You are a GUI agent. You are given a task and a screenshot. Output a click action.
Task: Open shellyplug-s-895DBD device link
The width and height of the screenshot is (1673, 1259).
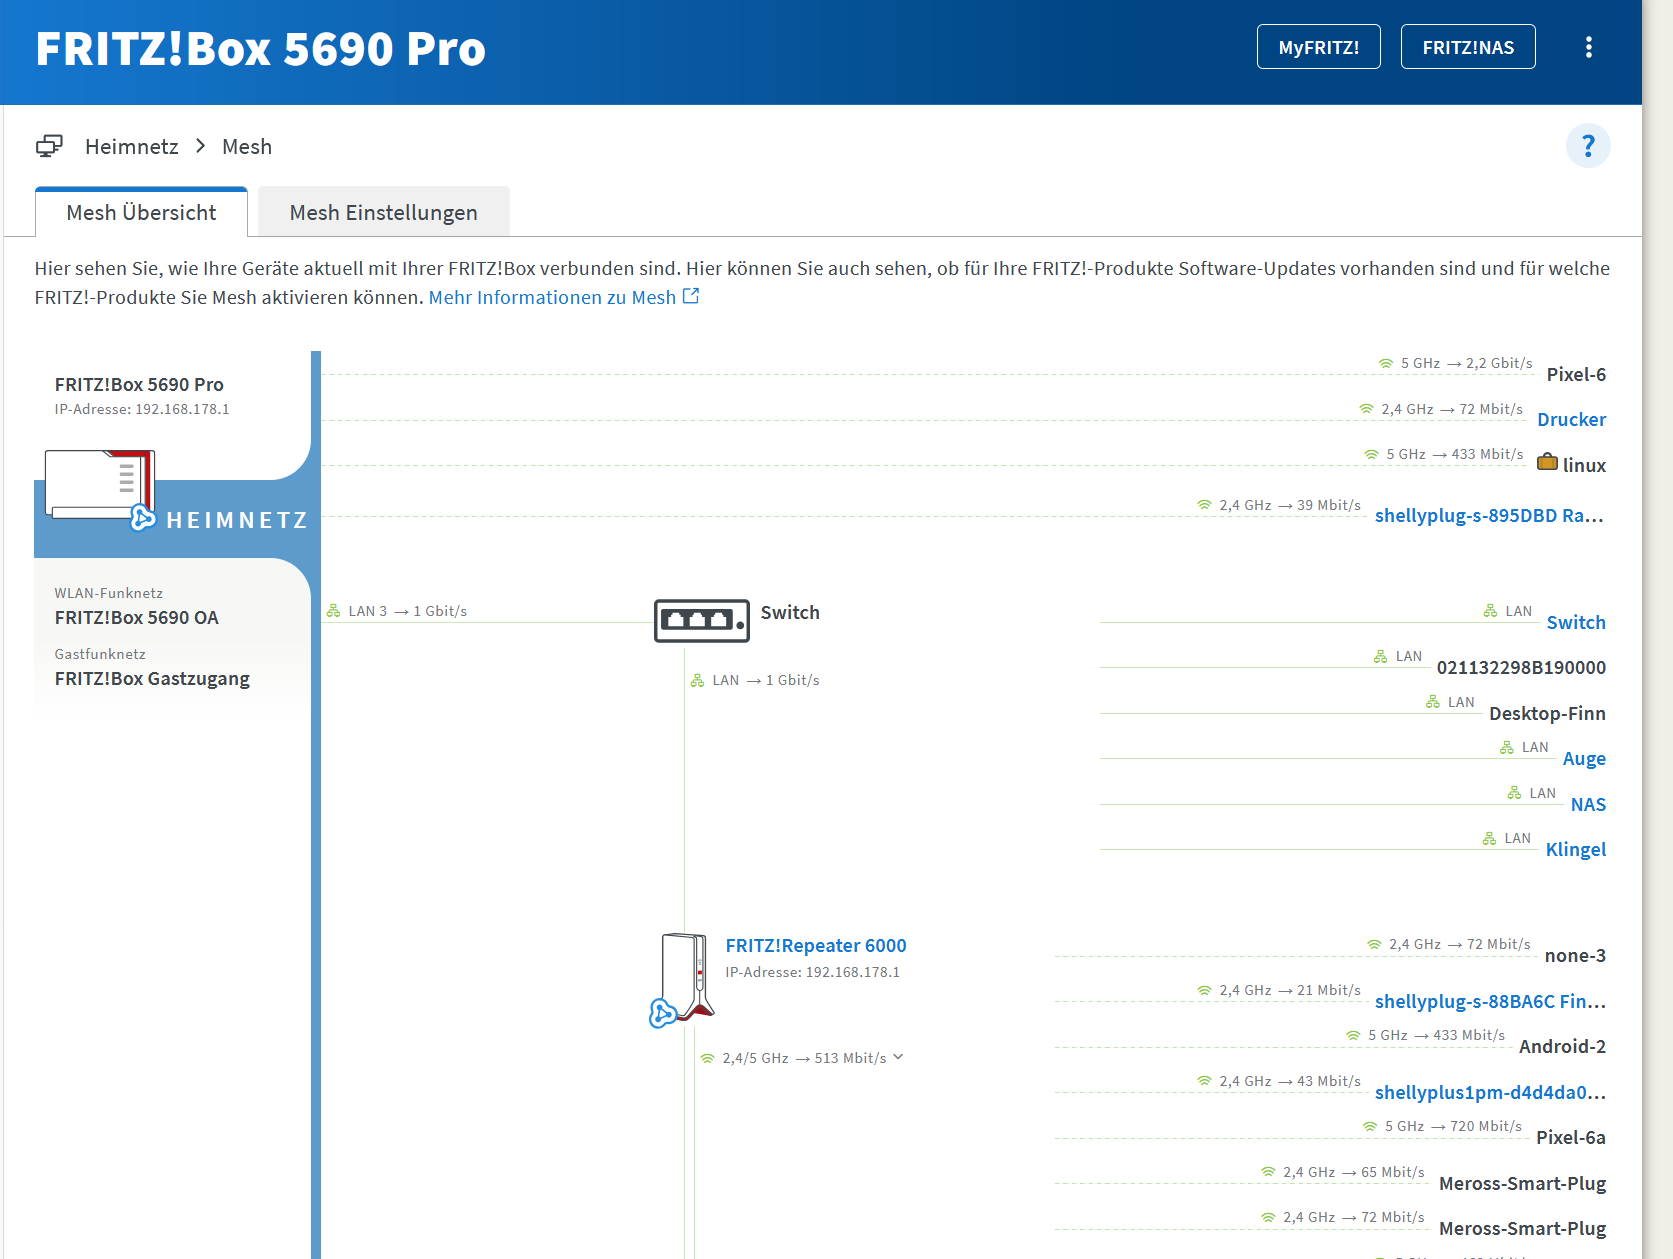pos(1489,515)
